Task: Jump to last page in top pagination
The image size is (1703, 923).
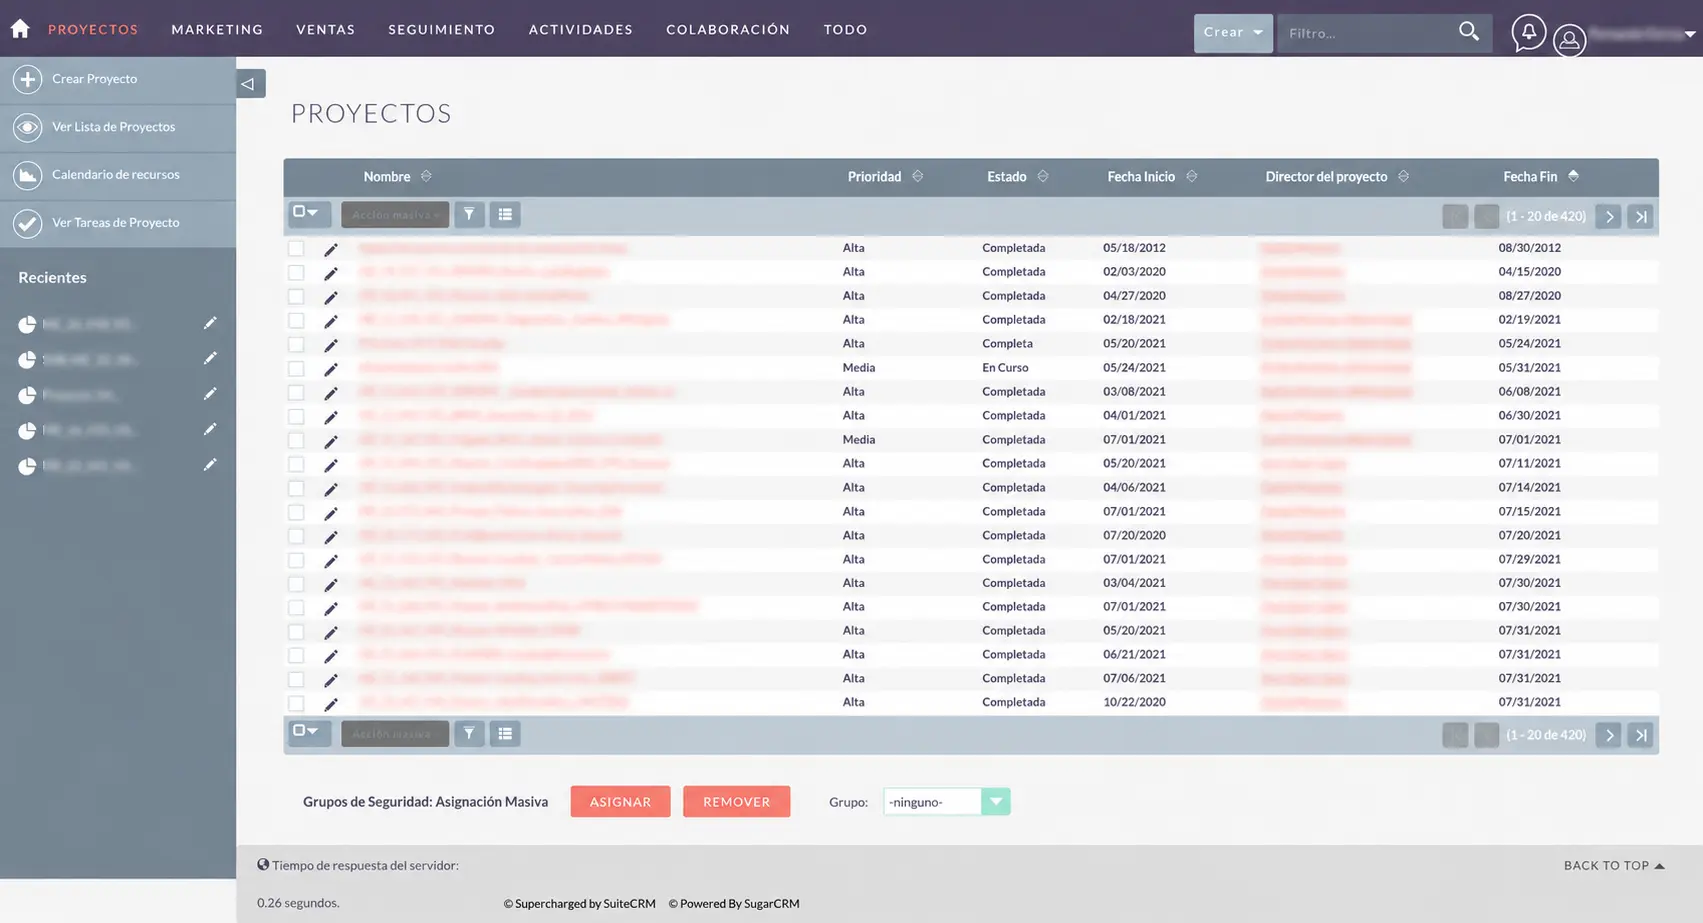Action: click(x=1640, y=216)
